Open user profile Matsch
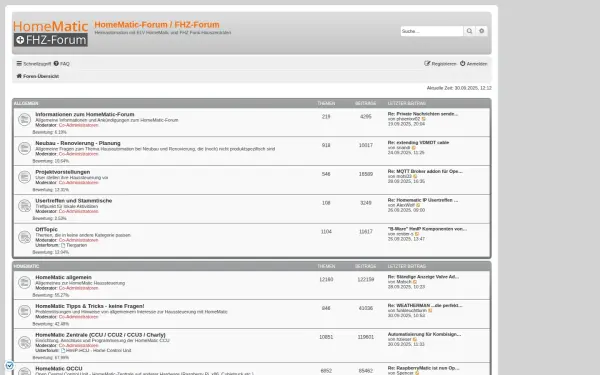Viewport: 600px width, 375px height. tap(404, 282)
